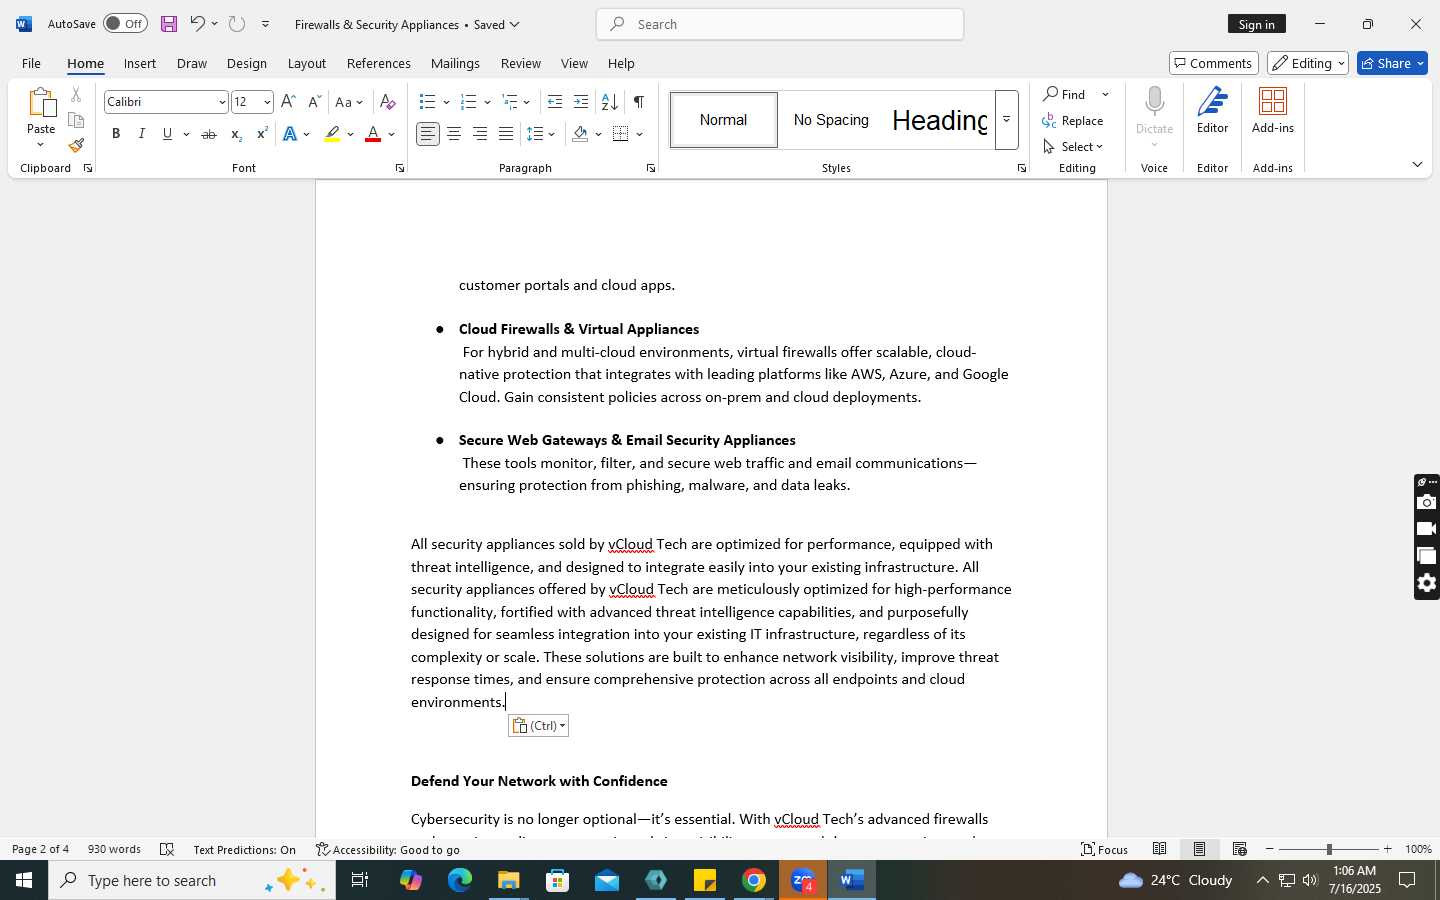Click the Undo arrow icon

[197, 24]
